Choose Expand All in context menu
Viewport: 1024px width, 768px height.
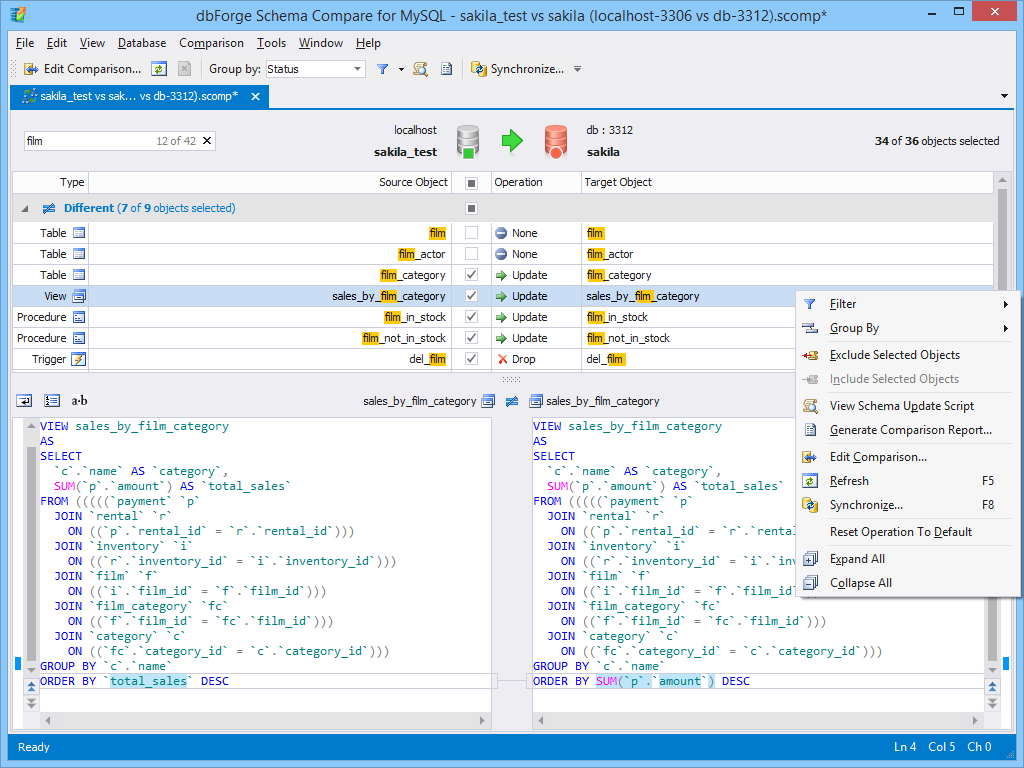click(908, 558)
